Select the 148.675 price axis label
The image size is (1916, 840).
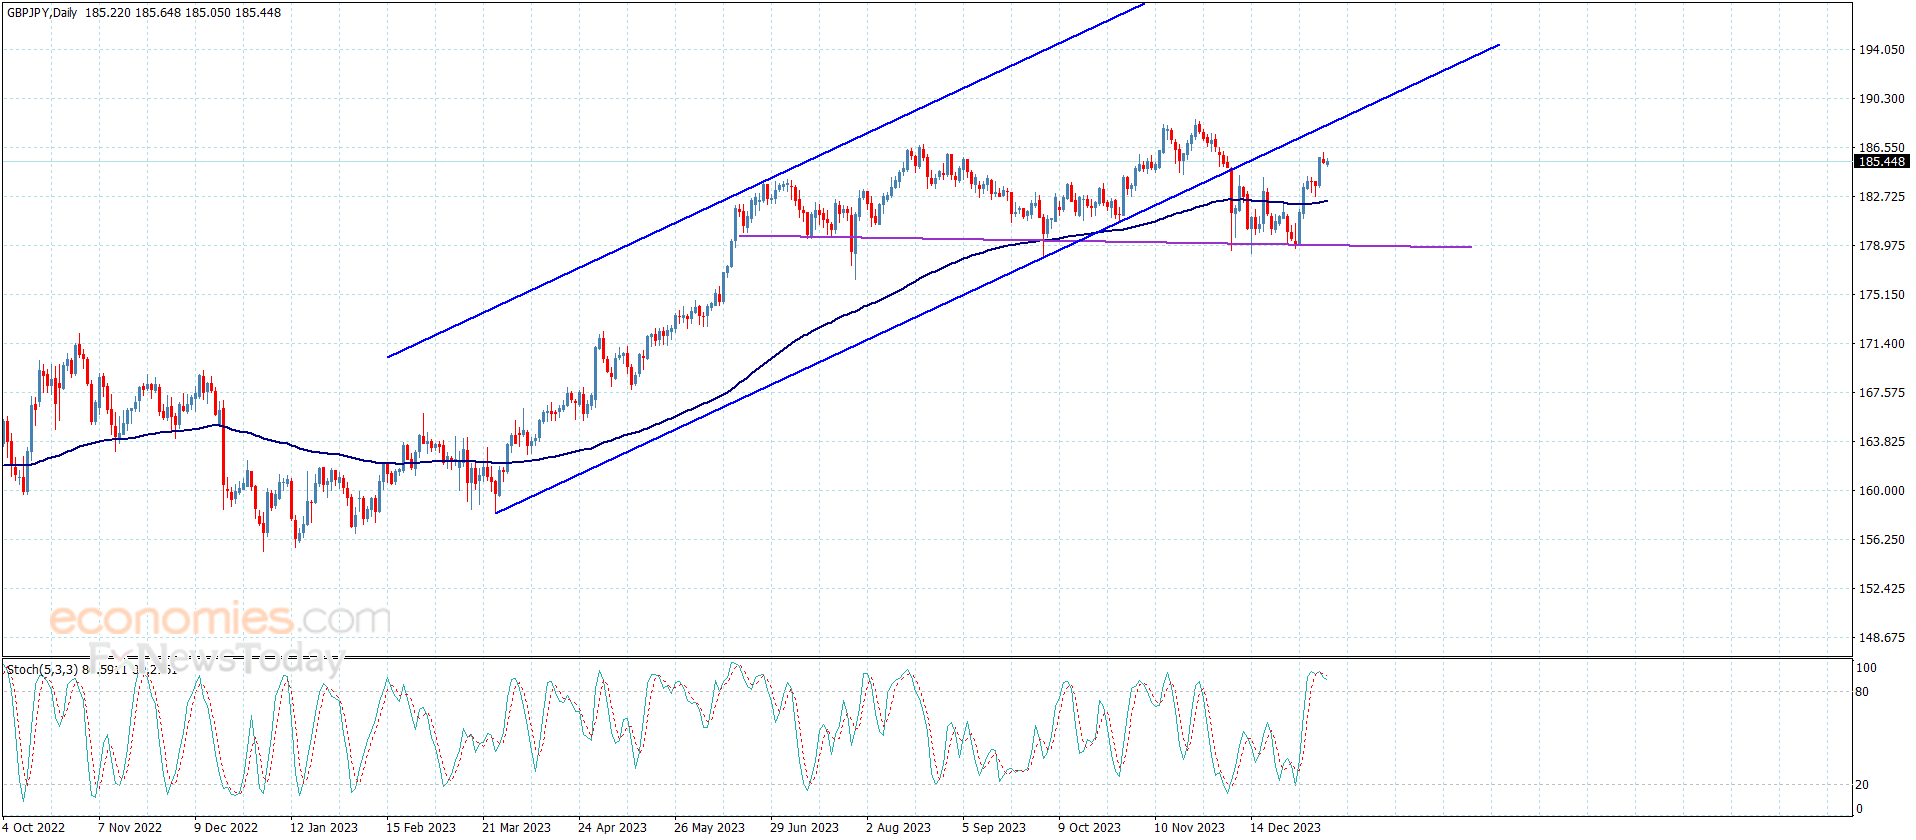pyautogui.click(x=1881, y=638)
